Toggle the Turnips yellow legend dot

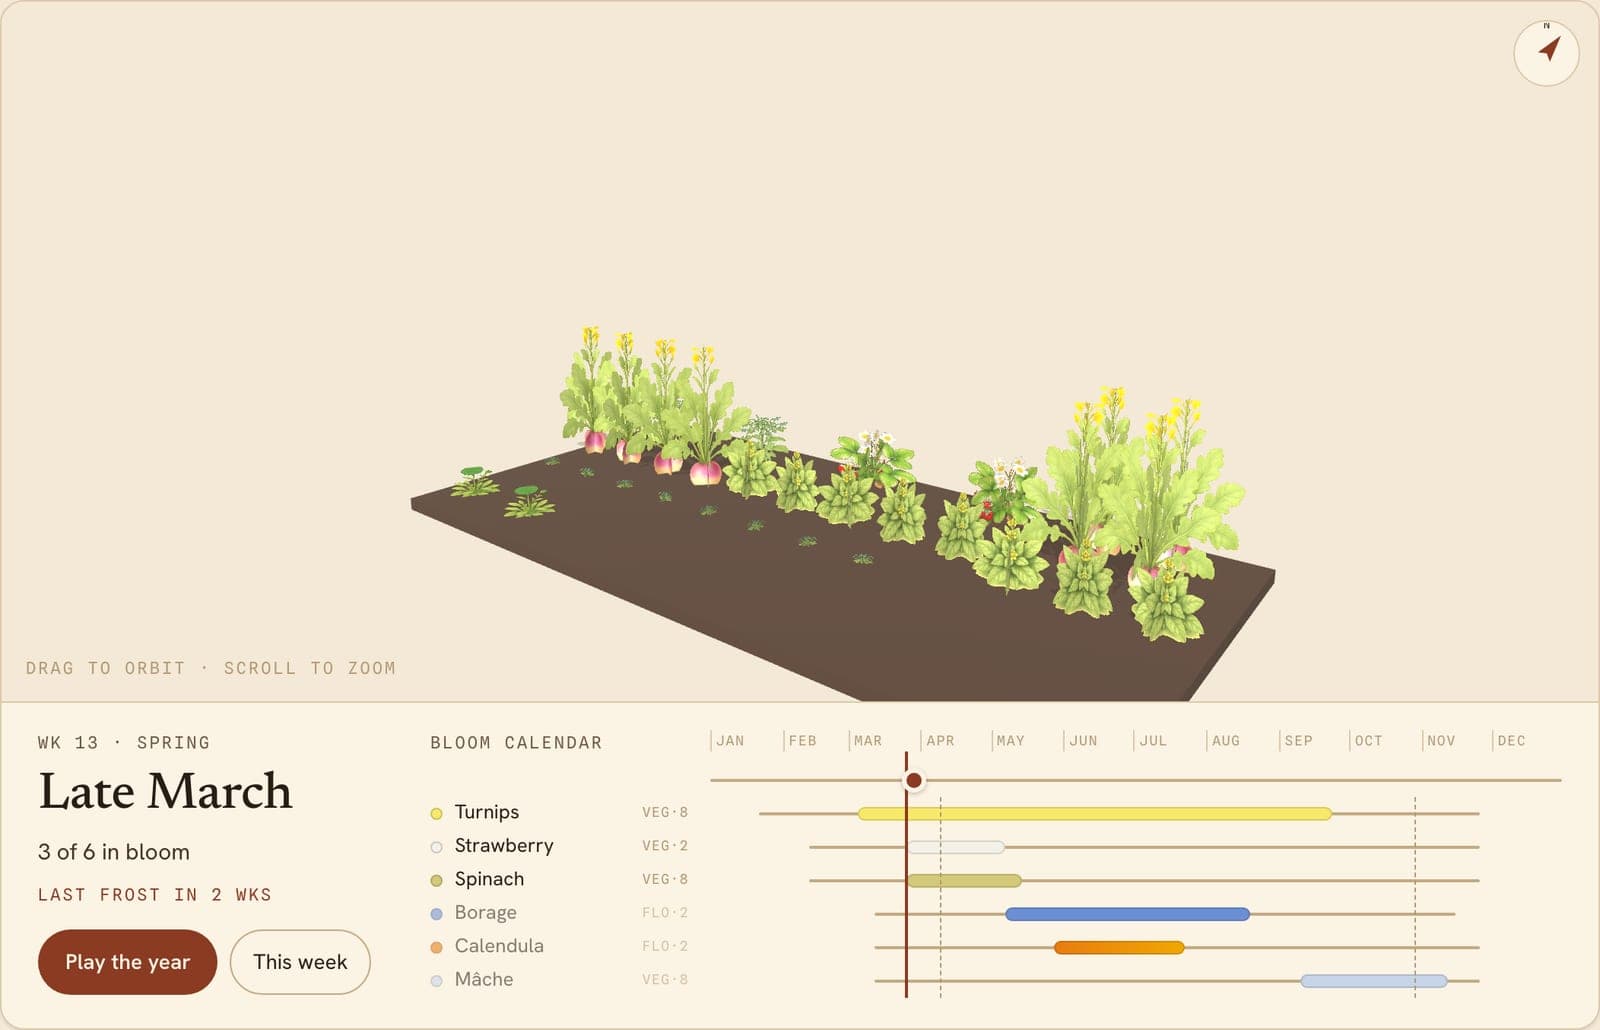coord(436,813)
